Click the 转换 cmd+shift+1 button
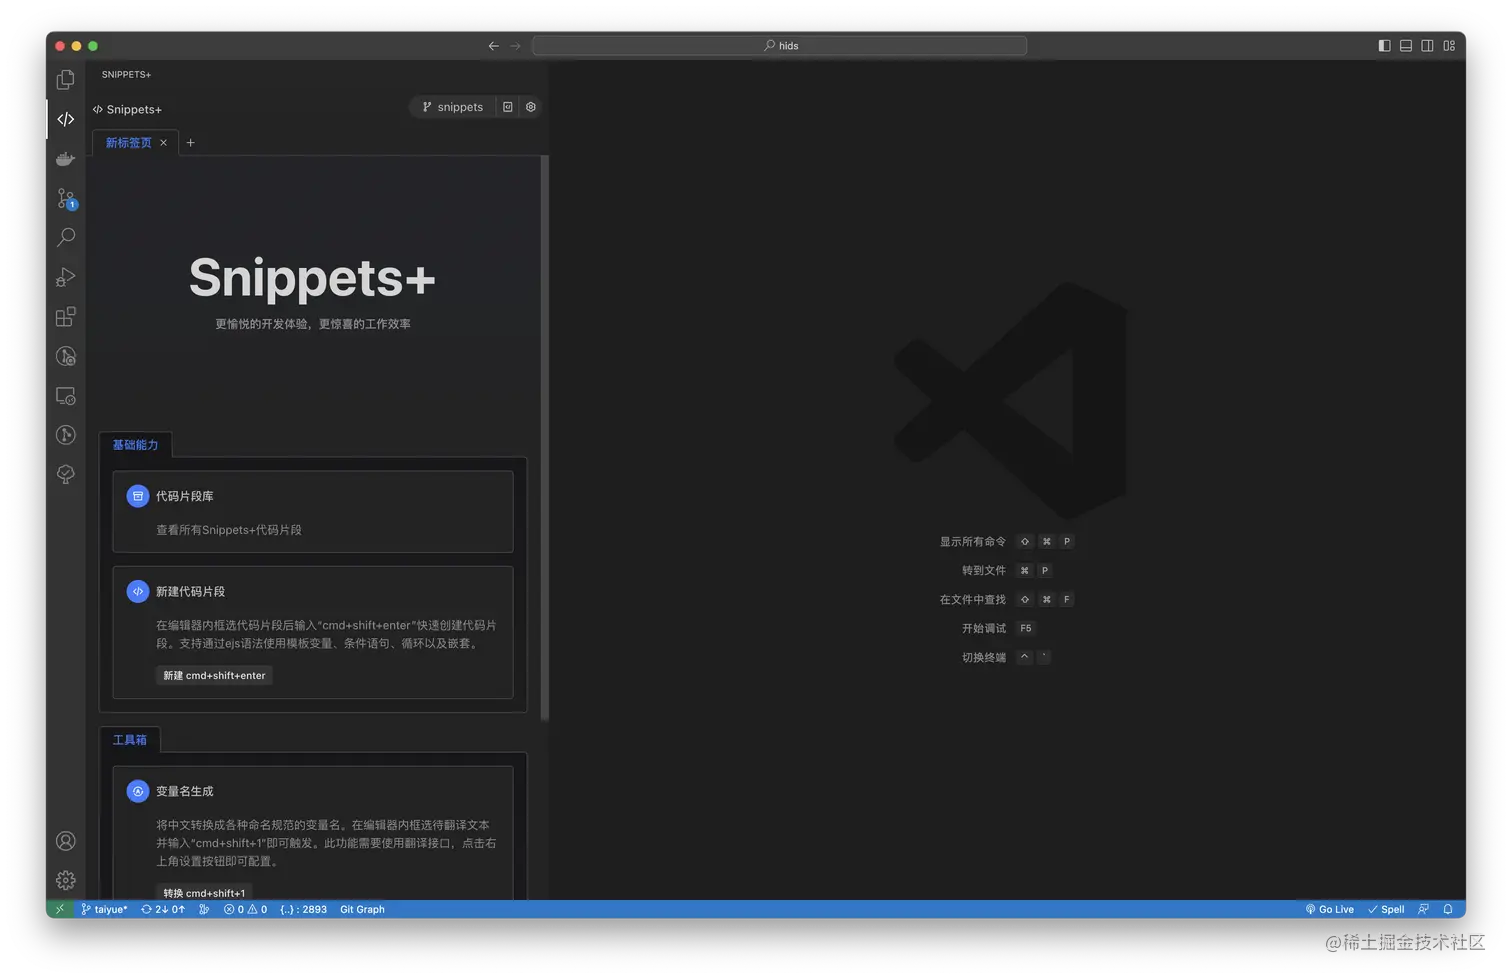 [204, 892]
